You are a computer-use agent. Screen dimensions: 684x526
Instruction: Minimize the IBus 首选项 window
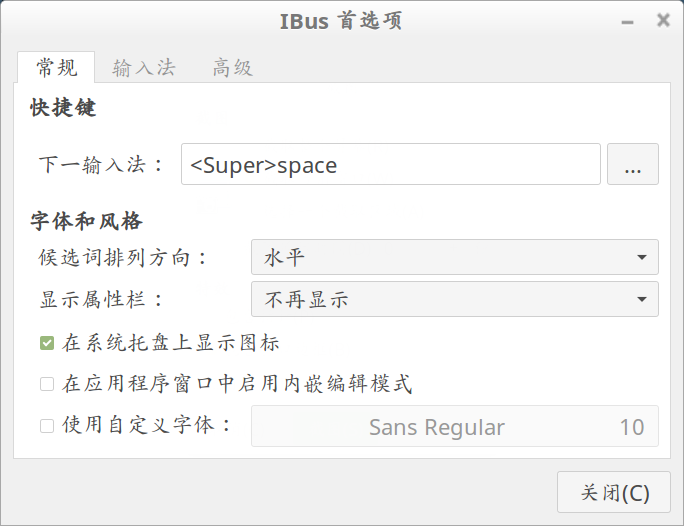tap(627, 20)
